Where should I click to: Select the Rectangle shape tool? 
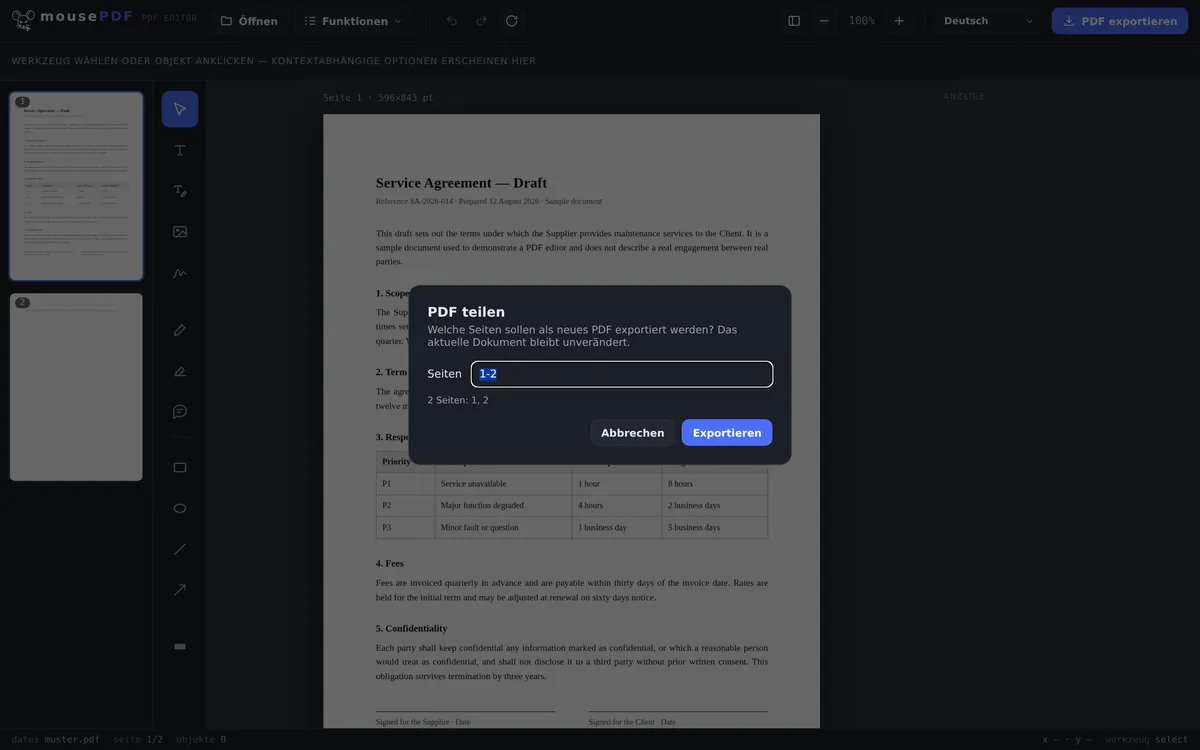point(180,467)
